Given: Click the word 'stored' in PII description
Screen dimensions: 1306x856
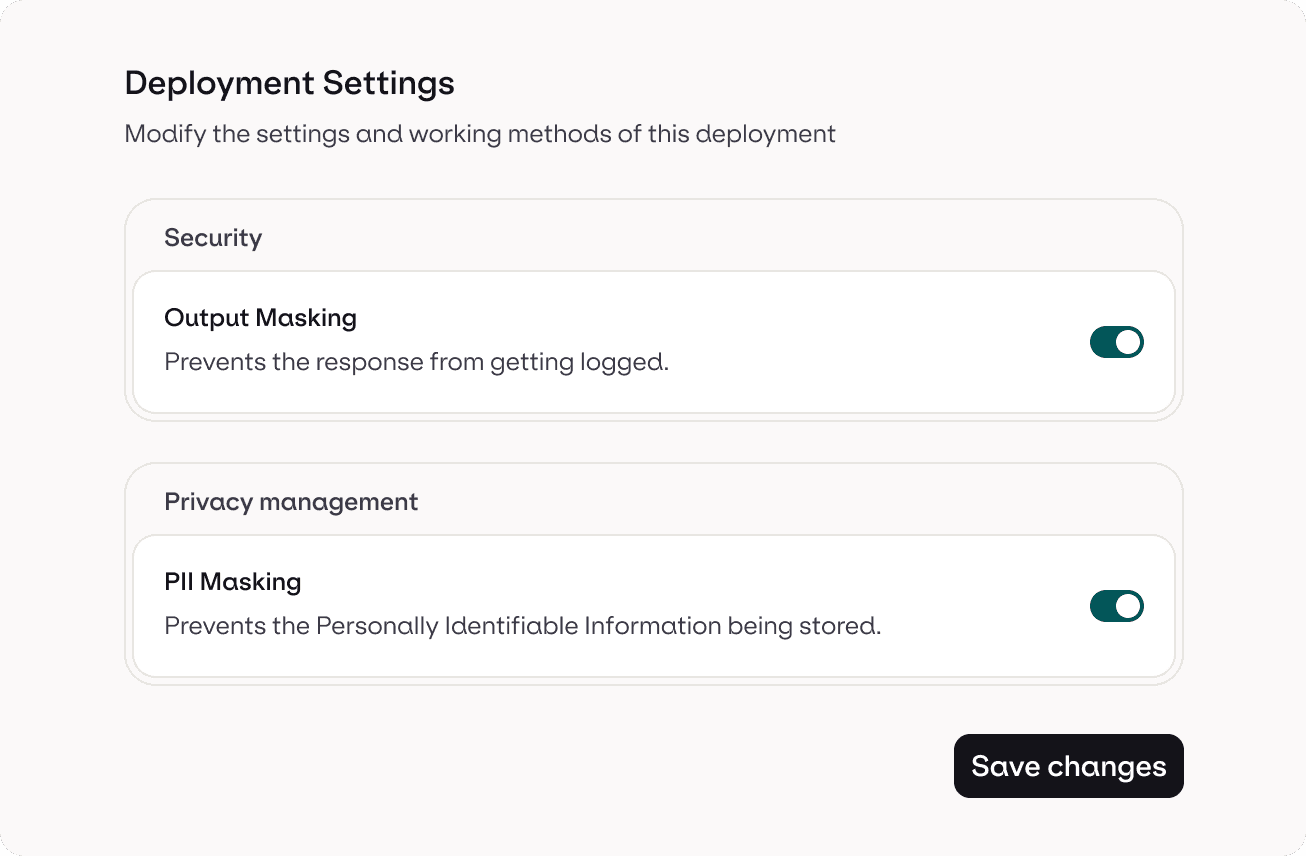Looking at the screenshot, I should [845, 627].
